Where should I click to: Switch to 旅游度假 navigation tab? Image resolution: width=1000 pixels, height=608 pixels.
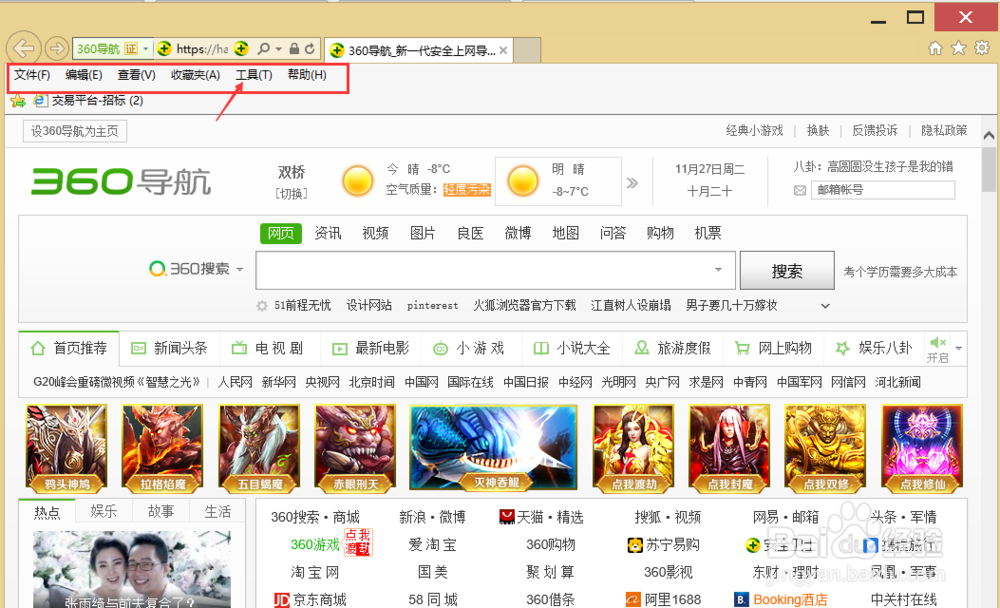[673, 348]
